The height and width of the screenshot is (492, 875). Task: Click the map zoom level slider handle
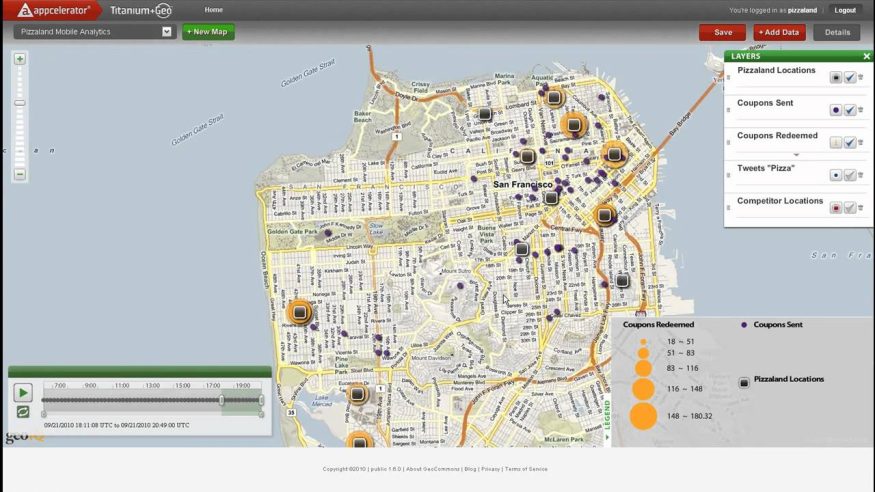click(20, 103)
